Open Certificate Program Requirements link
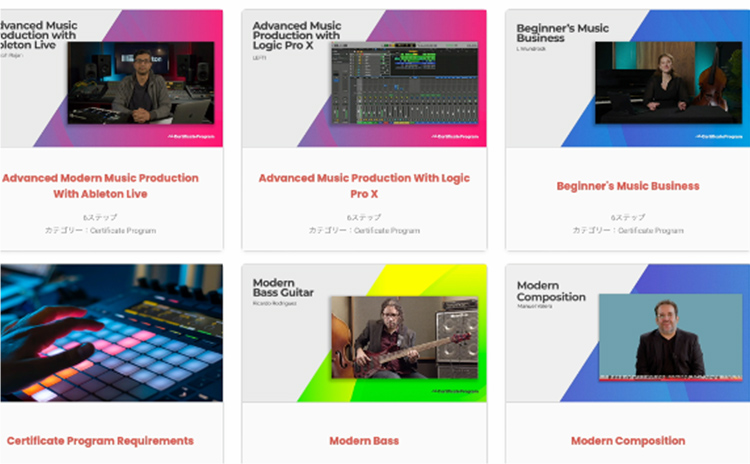Image resolution: width=750 pixels, height=464 pixels. [x=100, y=441]
